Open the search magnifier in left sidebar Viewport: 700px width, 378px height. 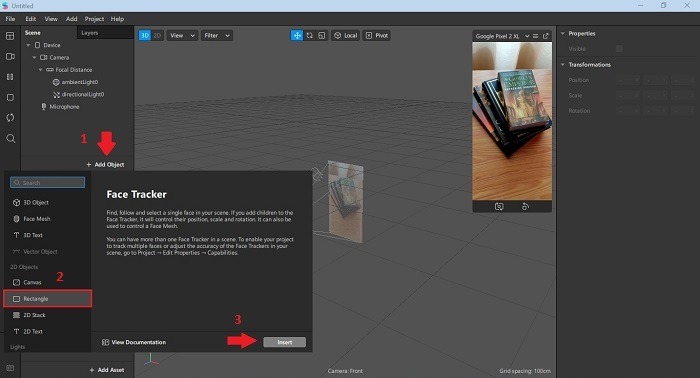[x=11, y=138]
